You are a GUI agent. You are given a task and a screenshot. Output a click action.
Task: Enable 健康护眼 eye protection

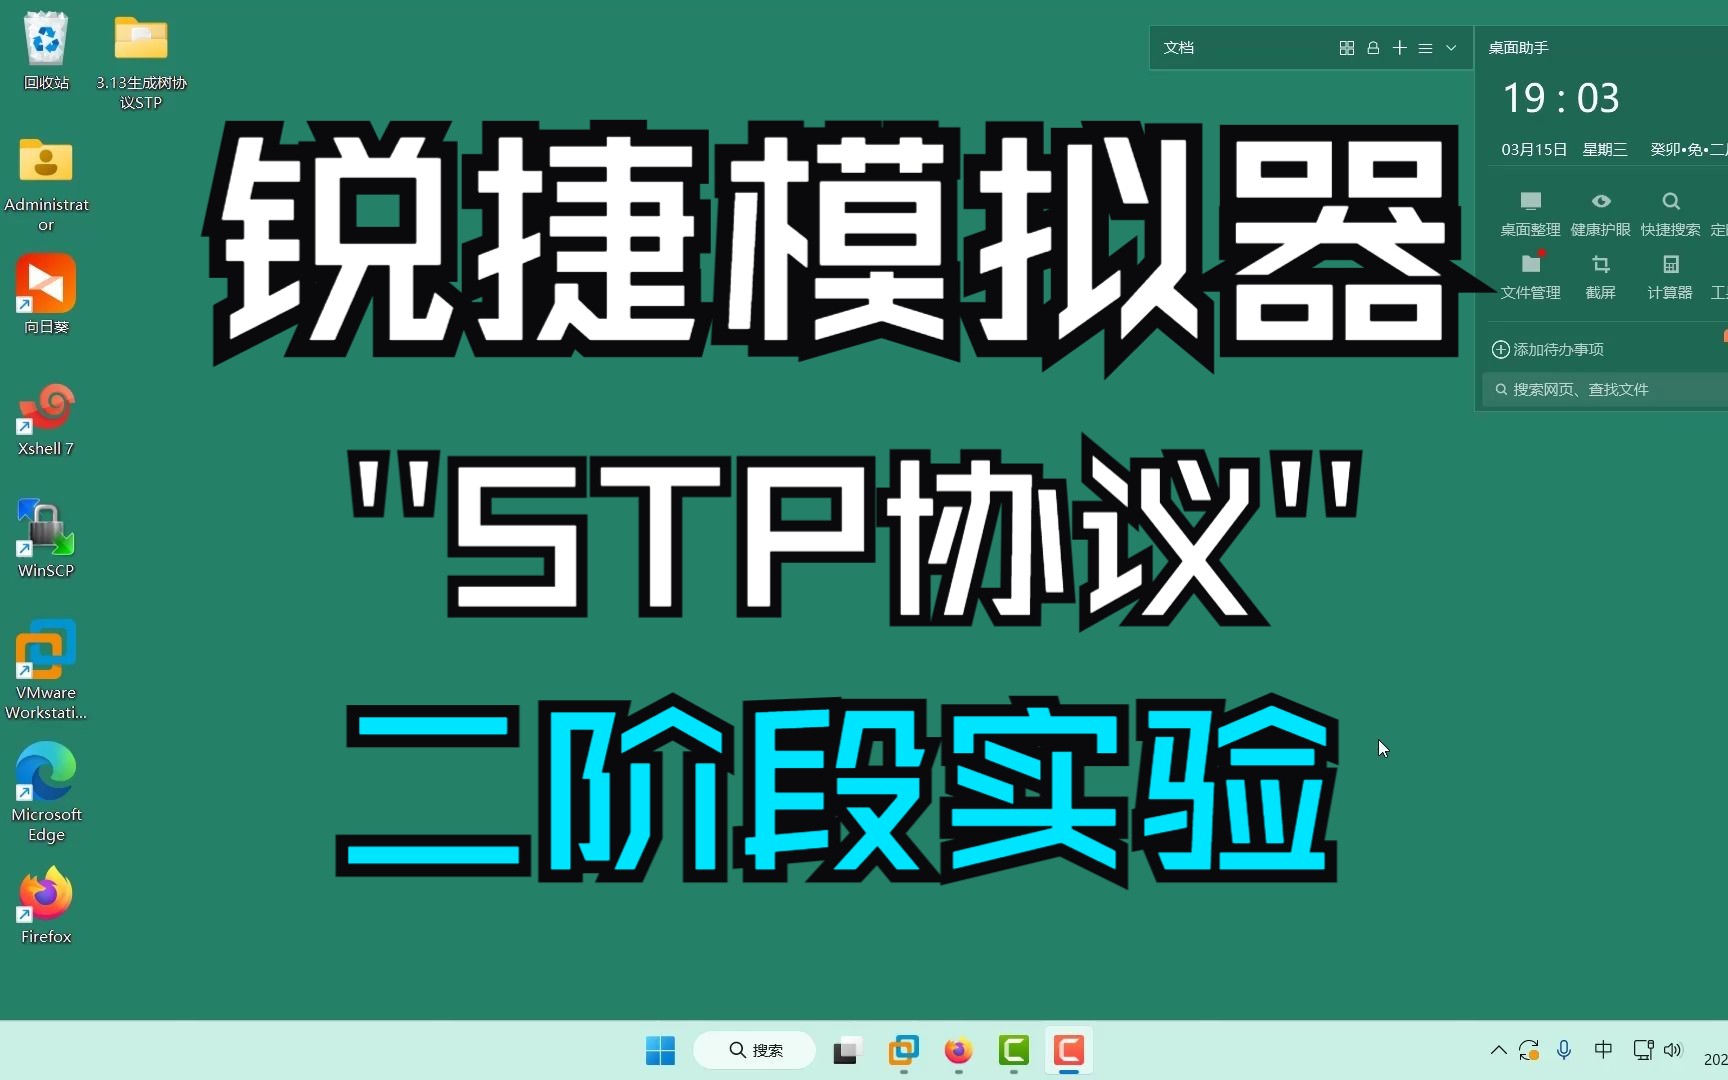[x=1601, y=214]
